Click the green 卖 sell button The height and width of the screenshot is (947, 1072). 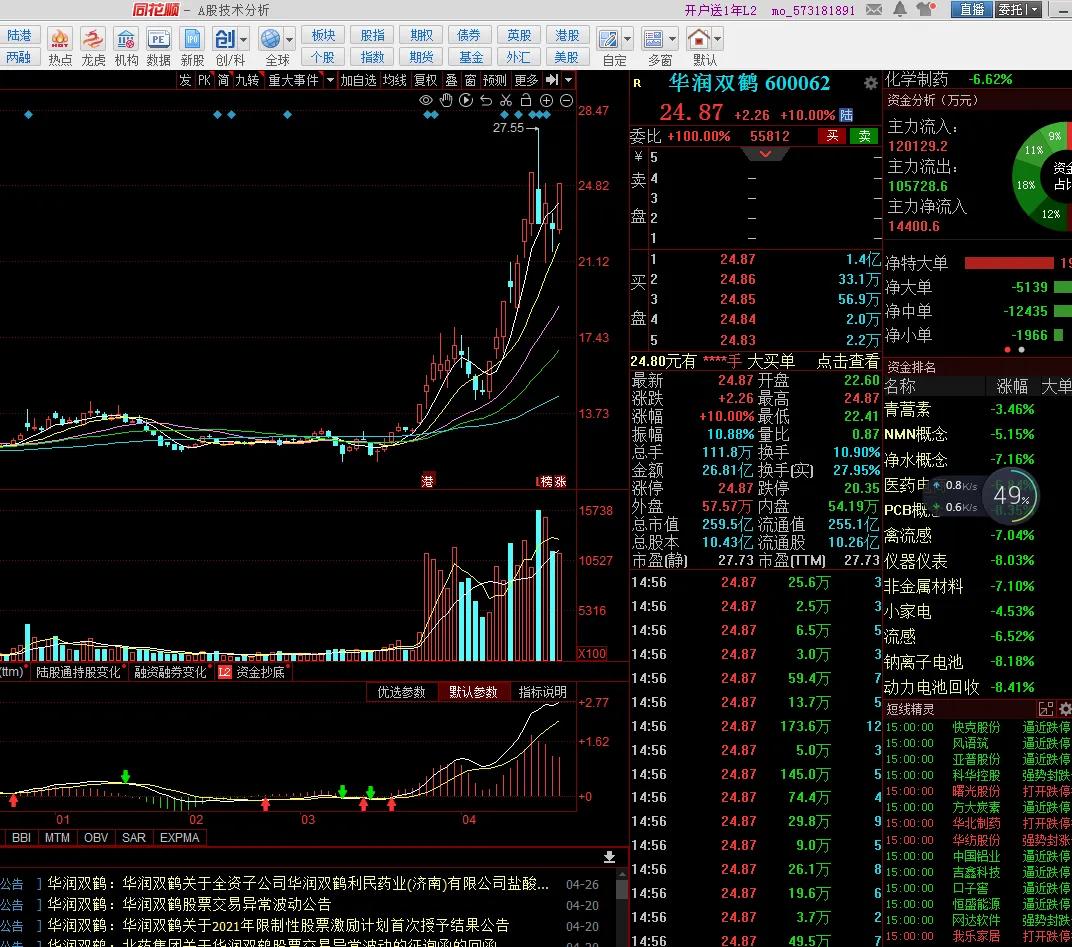tap(864, 136)
